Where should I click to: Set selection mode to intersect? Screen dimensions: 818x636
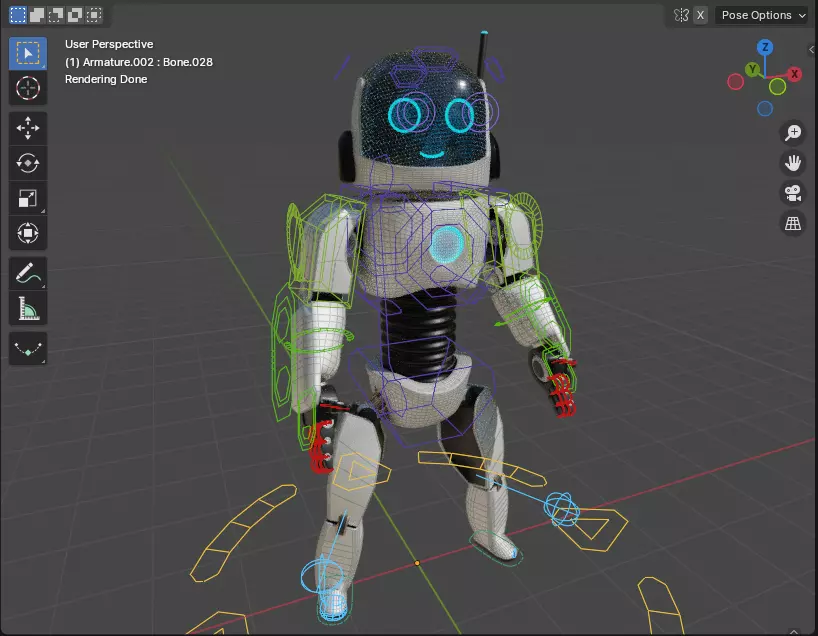(94, 15)
